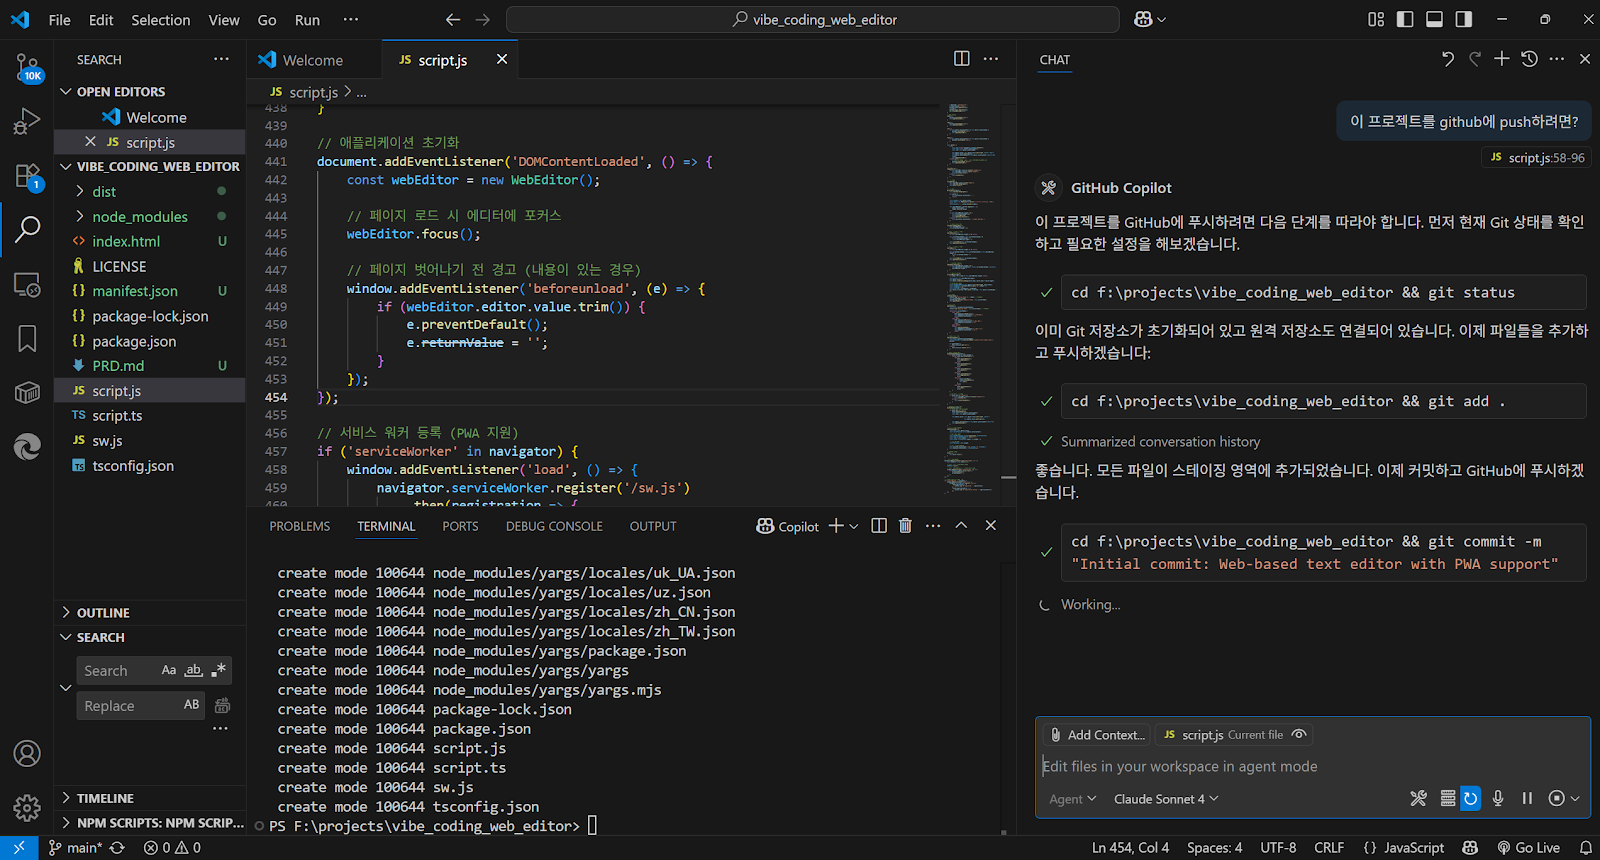Open terminal launch profile dropdown arrow
The width and height of the screenshot is (1600, 860).
(853, 526)
